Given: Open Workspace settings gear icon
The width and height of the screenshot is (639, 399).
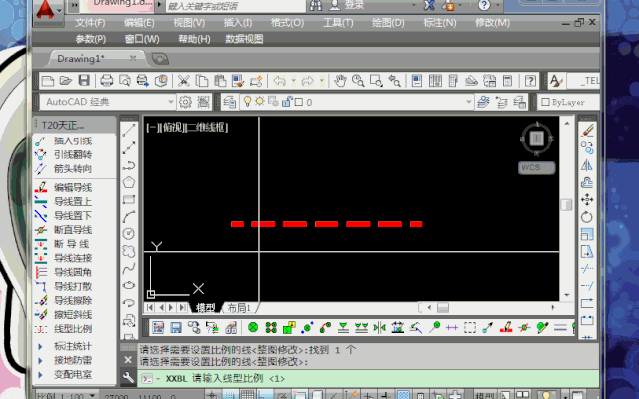Looking at the screenshot, I should pyautogui.click(x=185, y=102).
